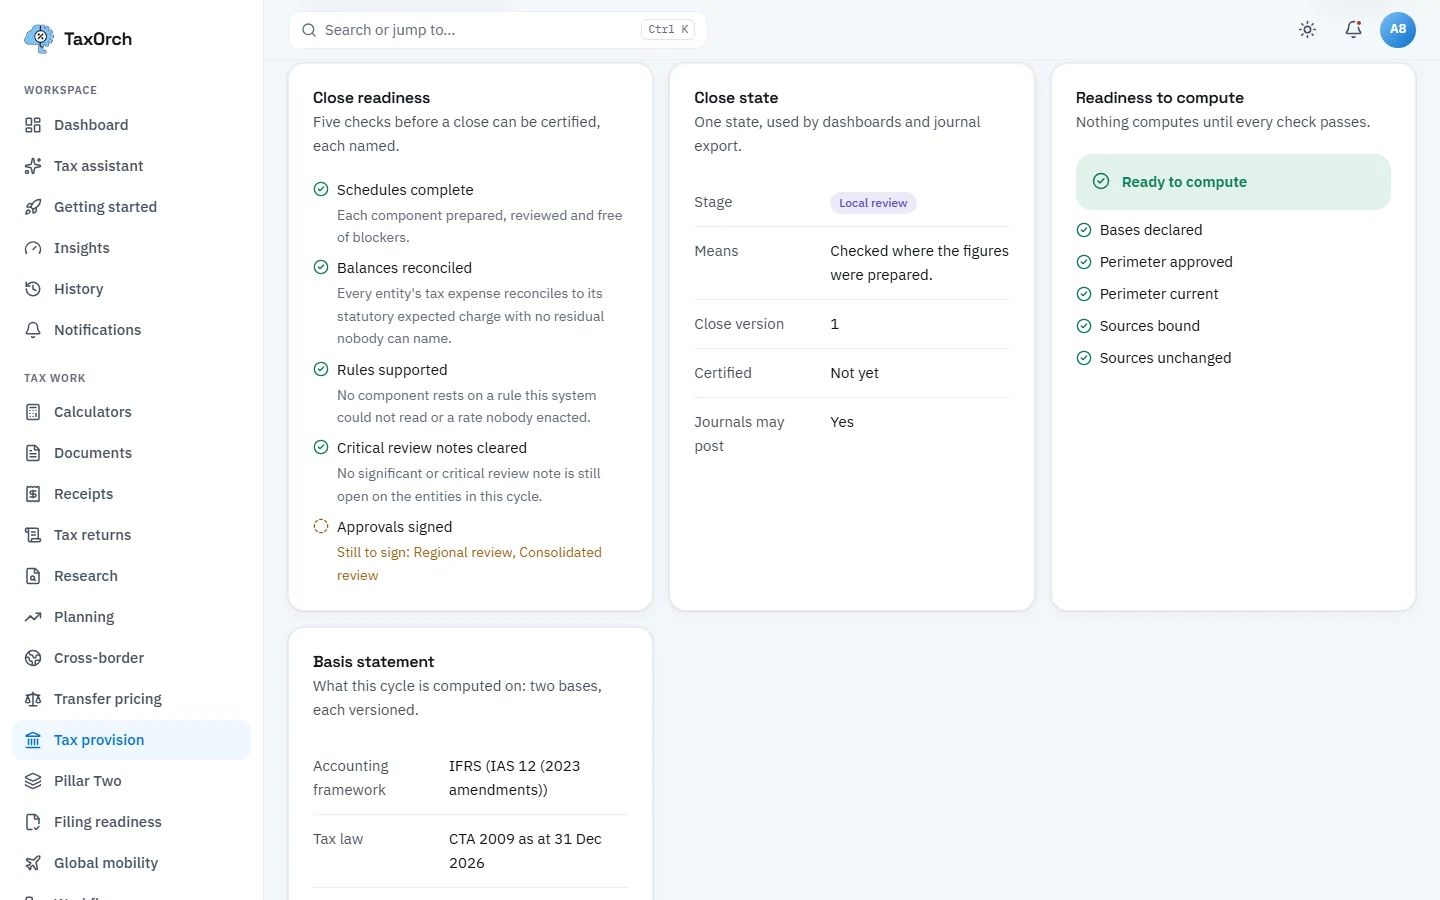Toggle the light/dark theme sun icon

[x=1307, y=30]
